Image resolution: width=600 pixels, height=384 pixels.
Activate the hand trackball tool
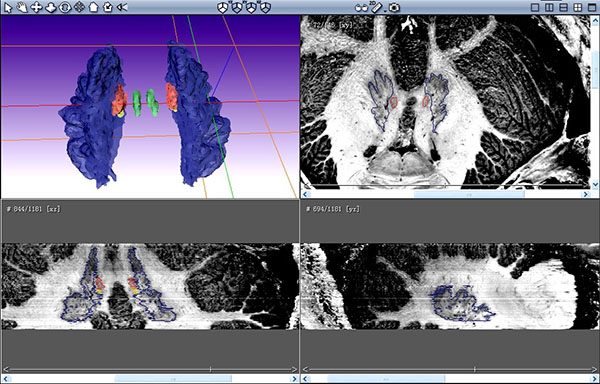tap(22, 7)
